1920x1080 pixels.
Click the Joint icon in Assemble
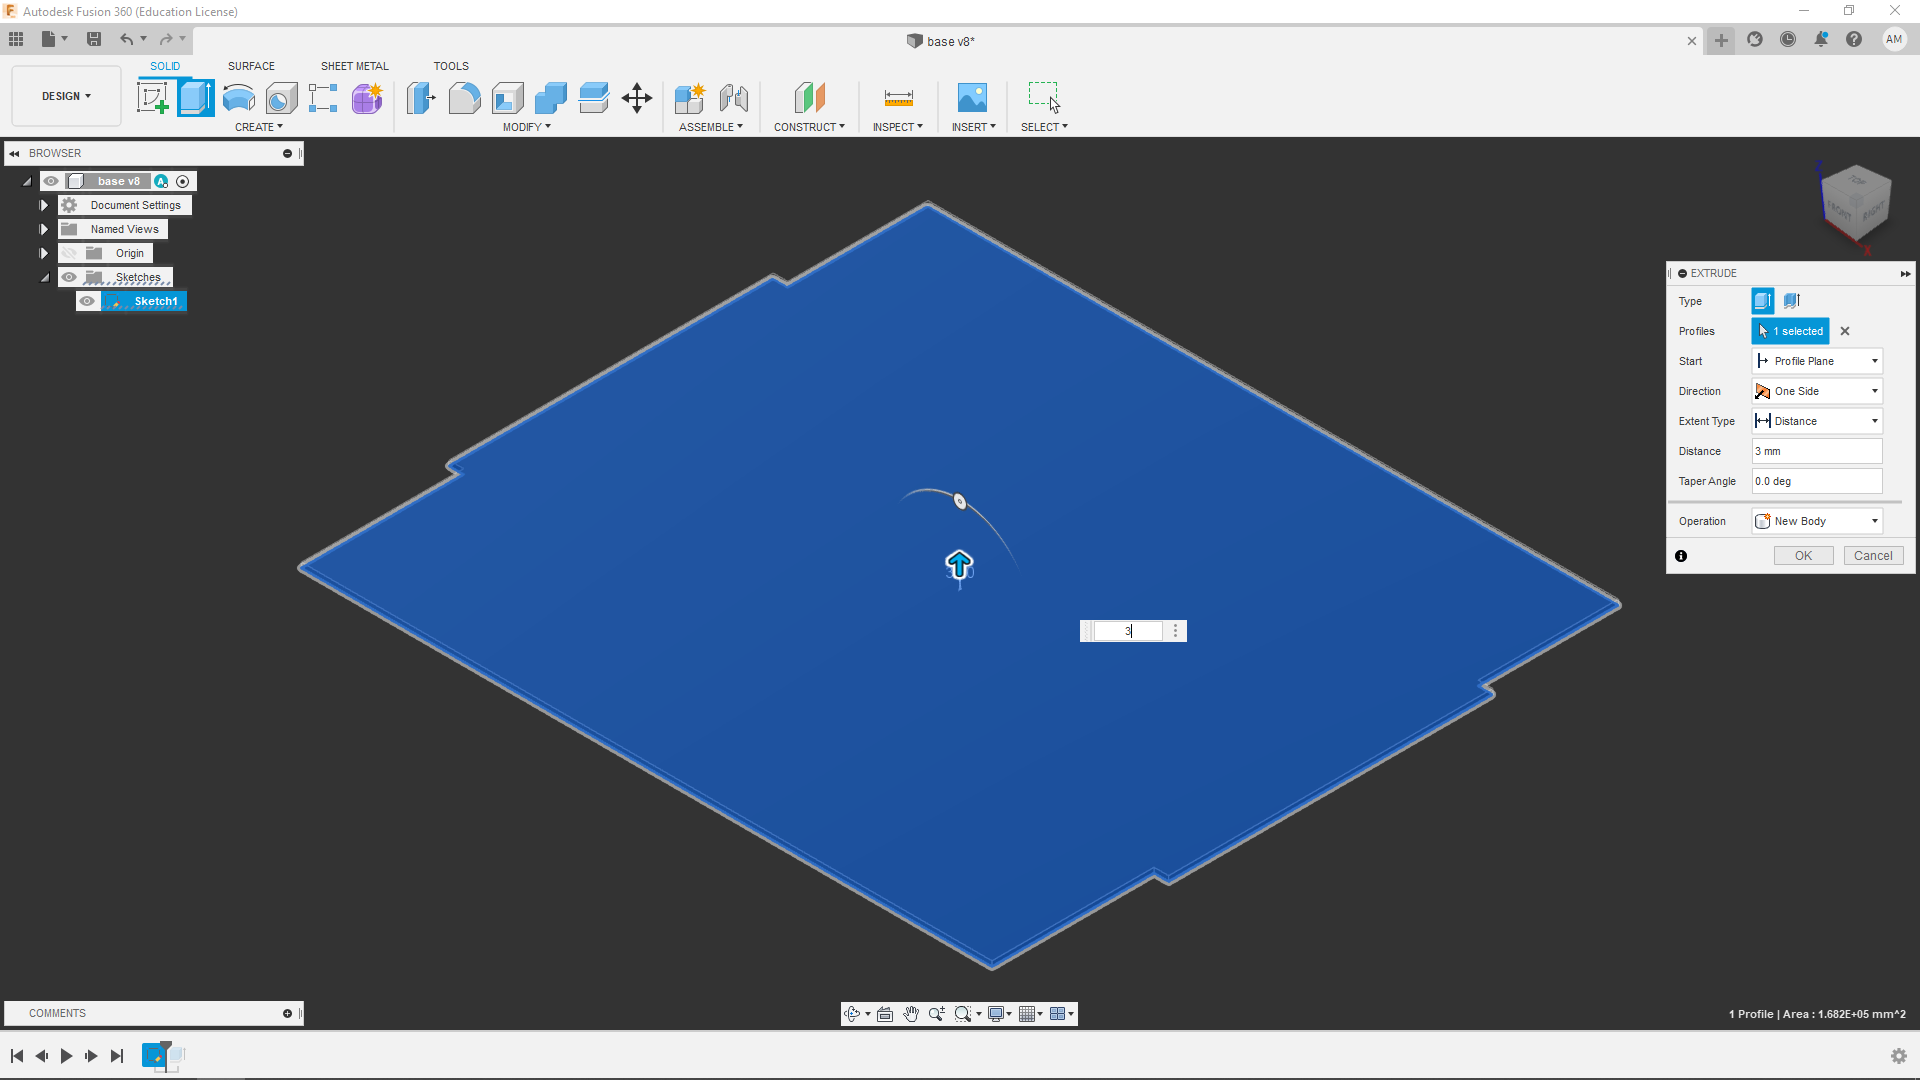(733, 98)
